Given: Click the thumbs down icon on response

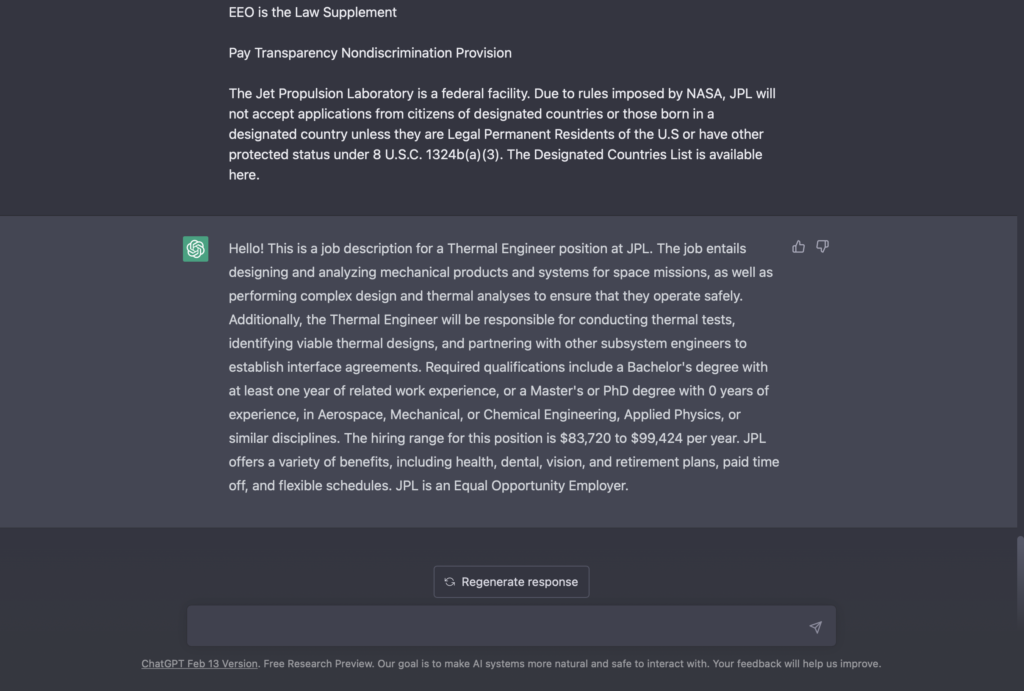Looking at the screenshot, I should (x=822, y=247).
